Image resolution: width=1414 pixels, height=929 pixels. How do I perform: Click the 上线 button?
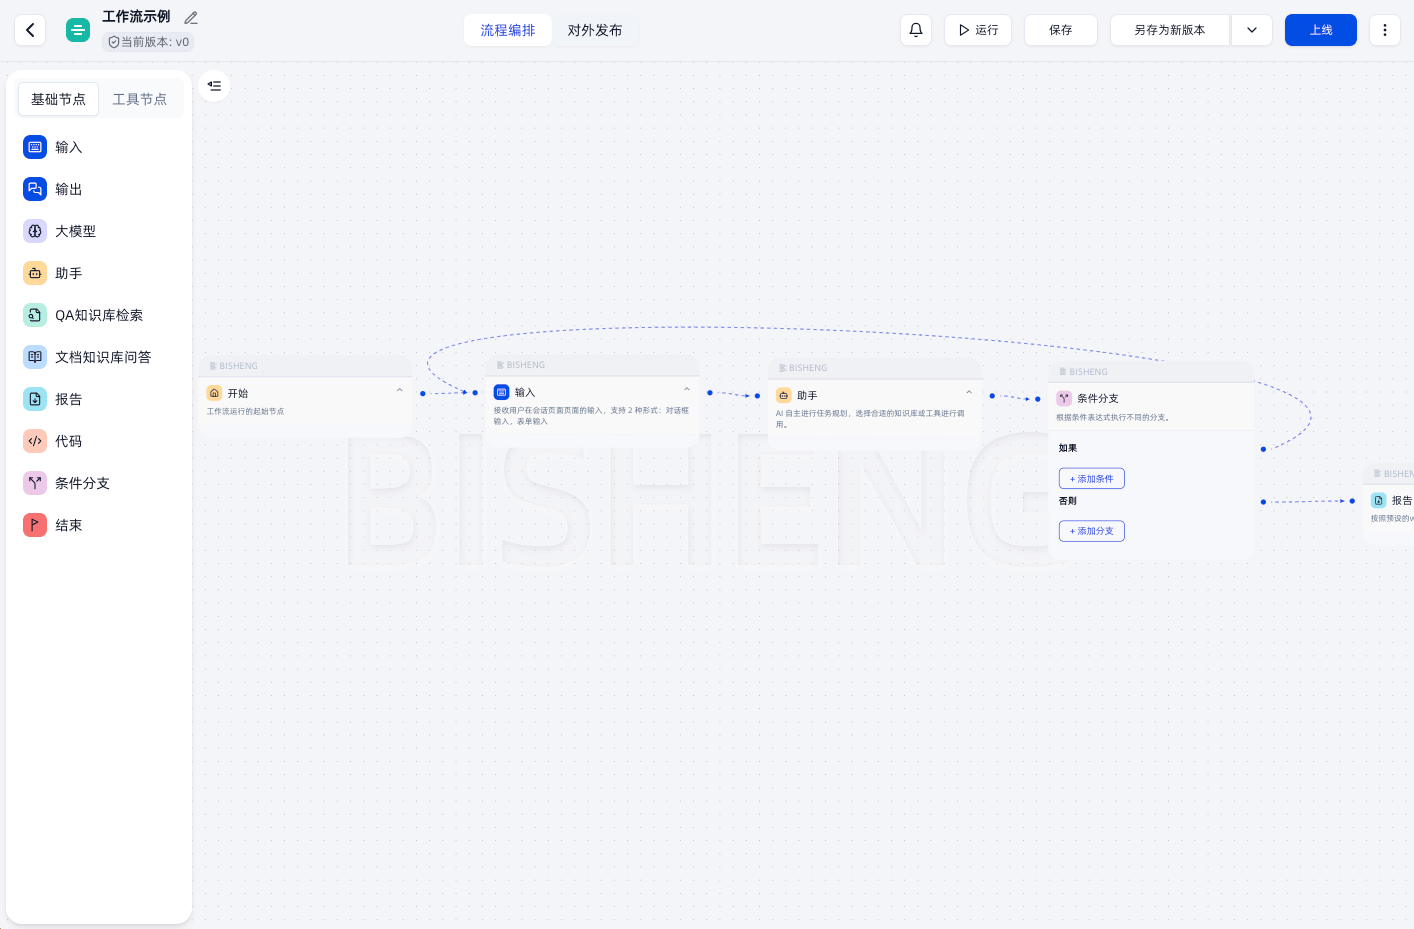(1321, 30)
